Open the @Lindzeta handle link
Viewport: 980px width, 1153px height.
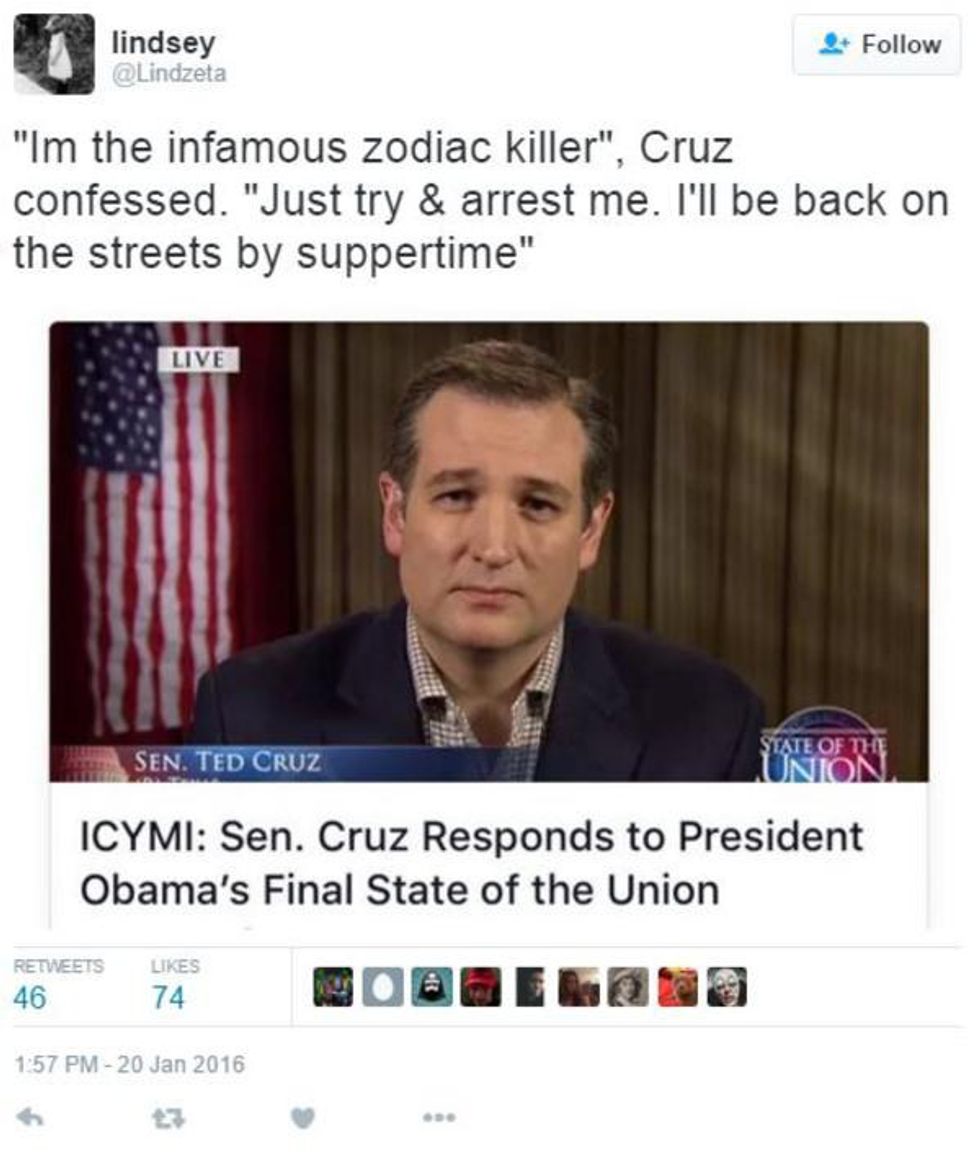pos(170,73)
